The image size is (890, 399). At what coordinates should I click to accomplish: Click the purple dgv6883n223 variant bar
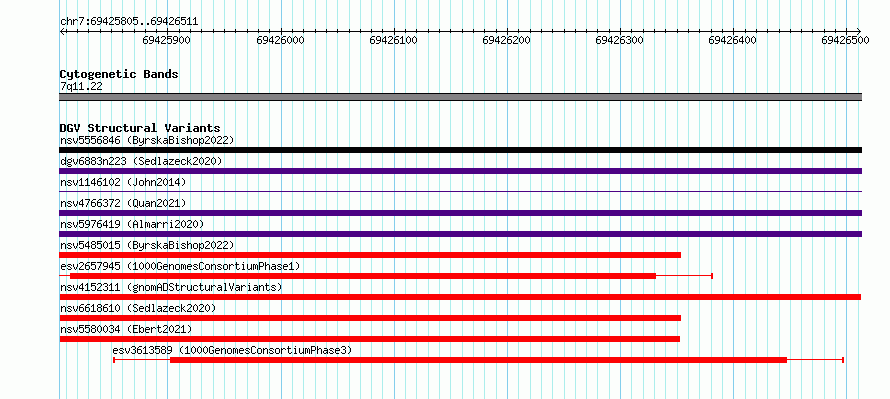pyautogui.click(x=461, y=171)
